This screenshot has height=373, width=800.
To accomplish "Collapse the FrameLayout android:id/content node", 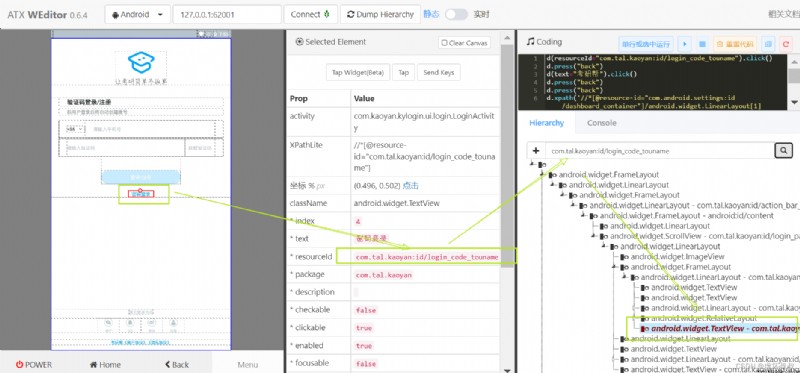I will point(584,216).
